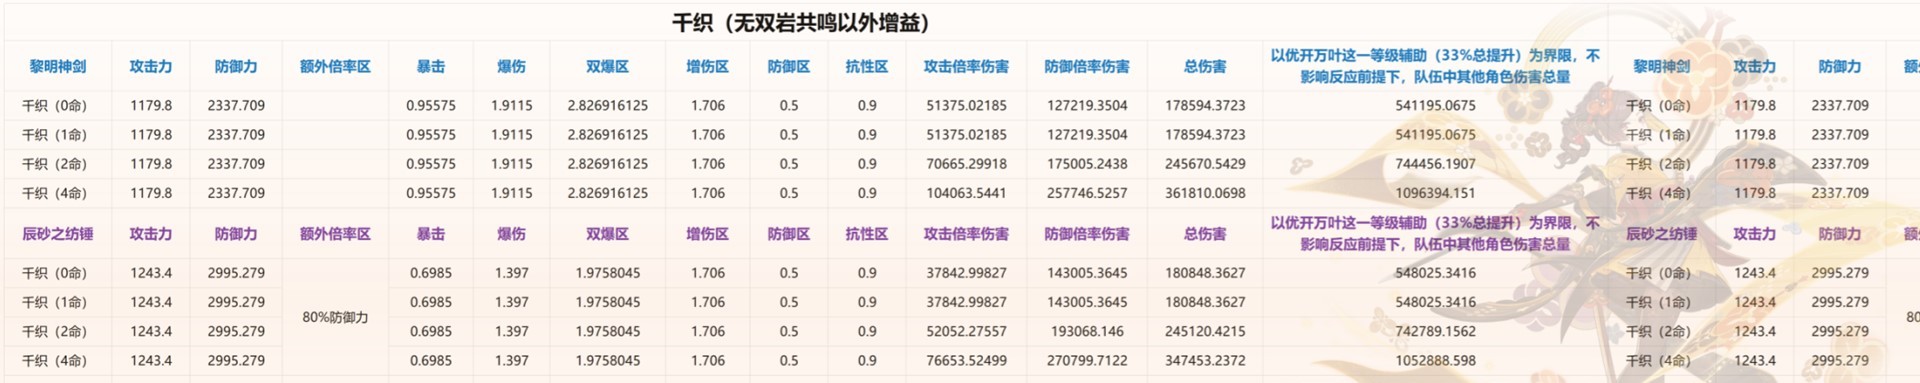
Task: Select the 以优开万叶 description header in 辰砂之纺锤 row
Action: (x=1435, y=233)
